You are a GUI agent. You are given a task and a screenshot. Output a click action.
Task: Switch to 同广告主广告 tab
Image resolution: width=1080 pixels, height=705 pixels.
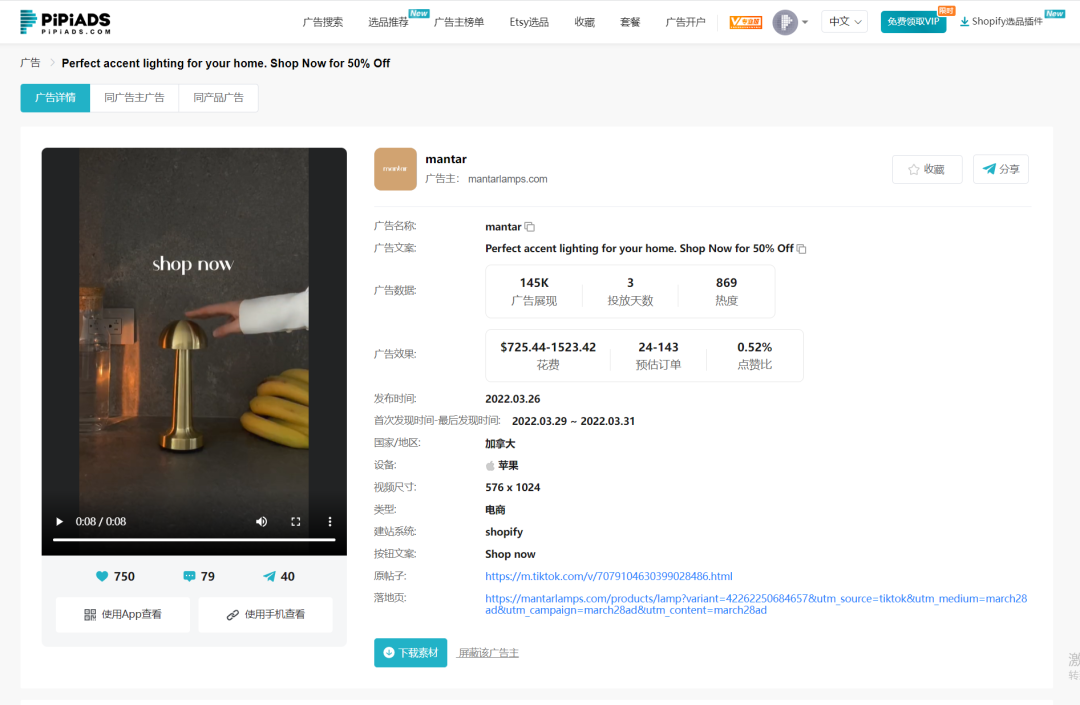(x=134, y=98)
